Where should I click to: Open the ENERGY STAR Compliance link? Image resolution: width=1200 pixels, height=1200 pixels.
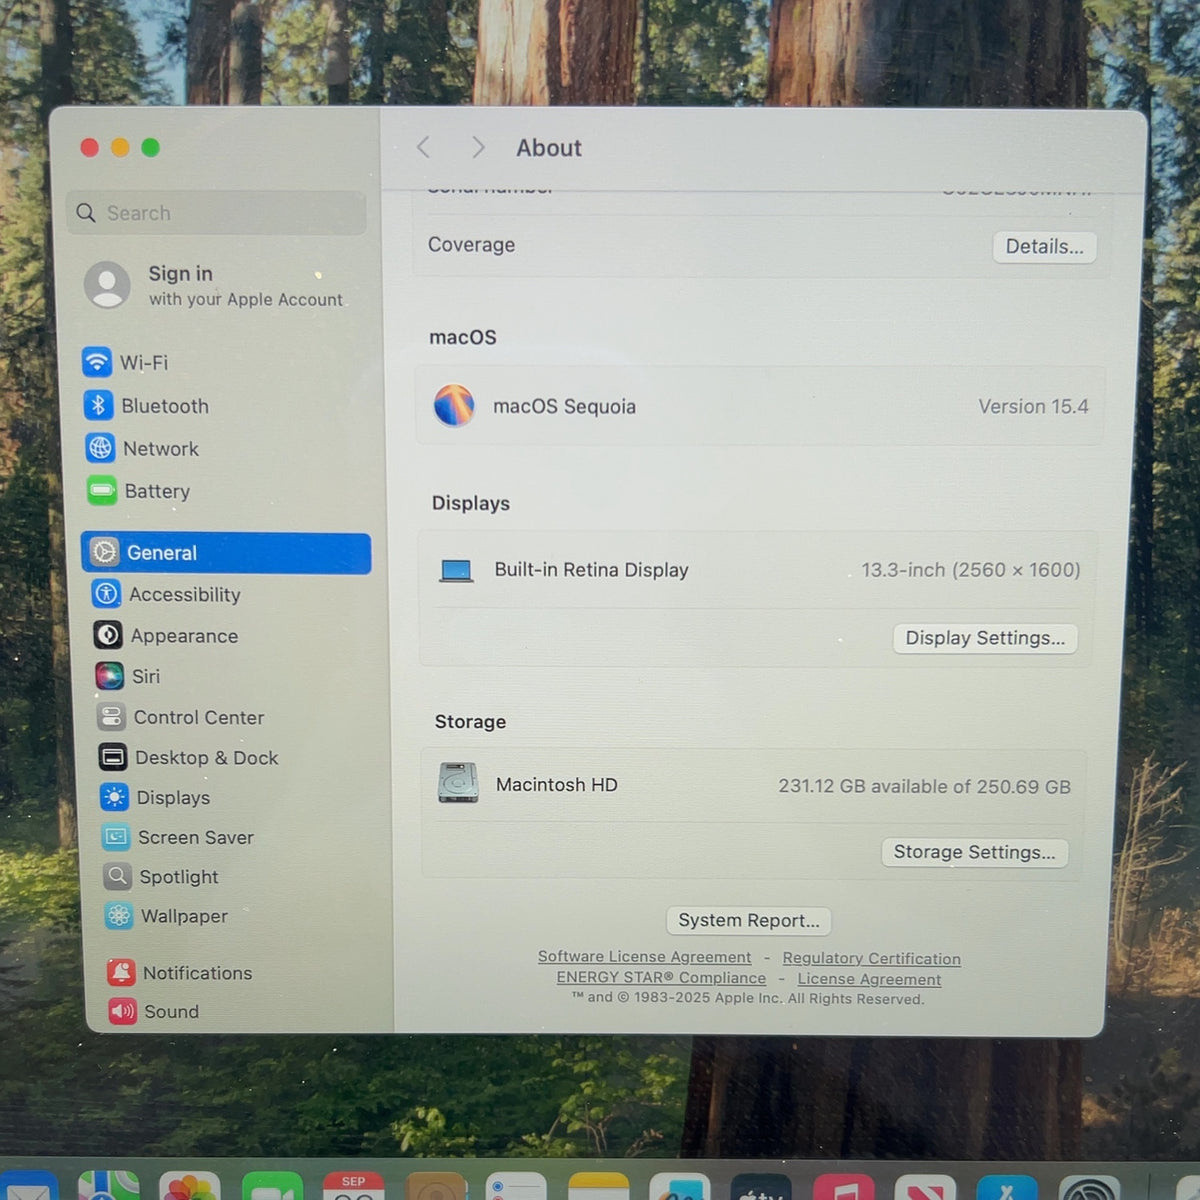click(x=661, y=978)
